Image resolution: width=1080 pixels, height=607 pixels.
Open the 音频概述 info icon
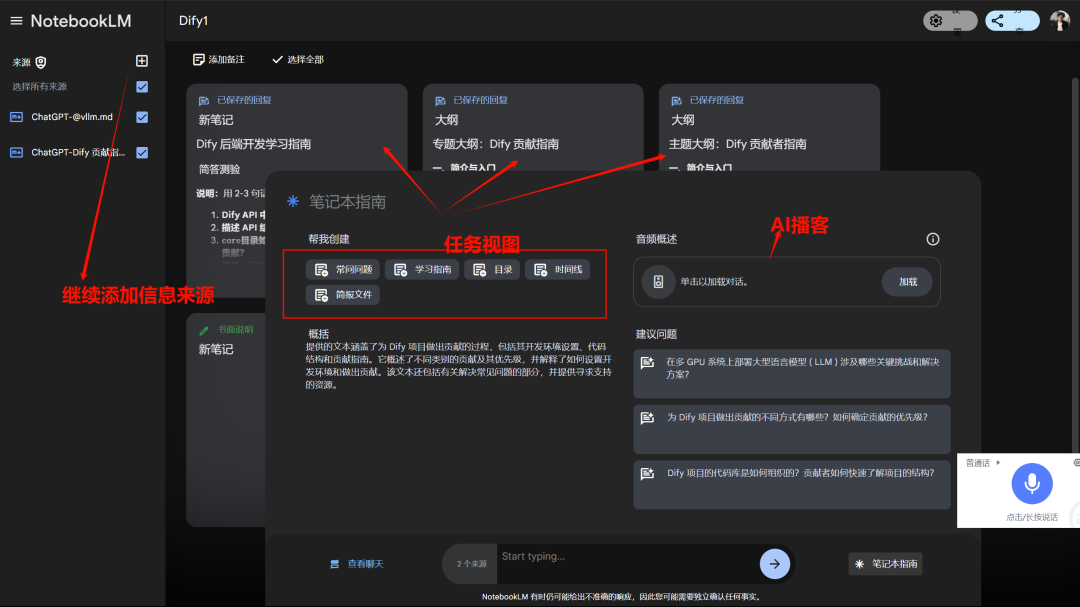point(932,239)
